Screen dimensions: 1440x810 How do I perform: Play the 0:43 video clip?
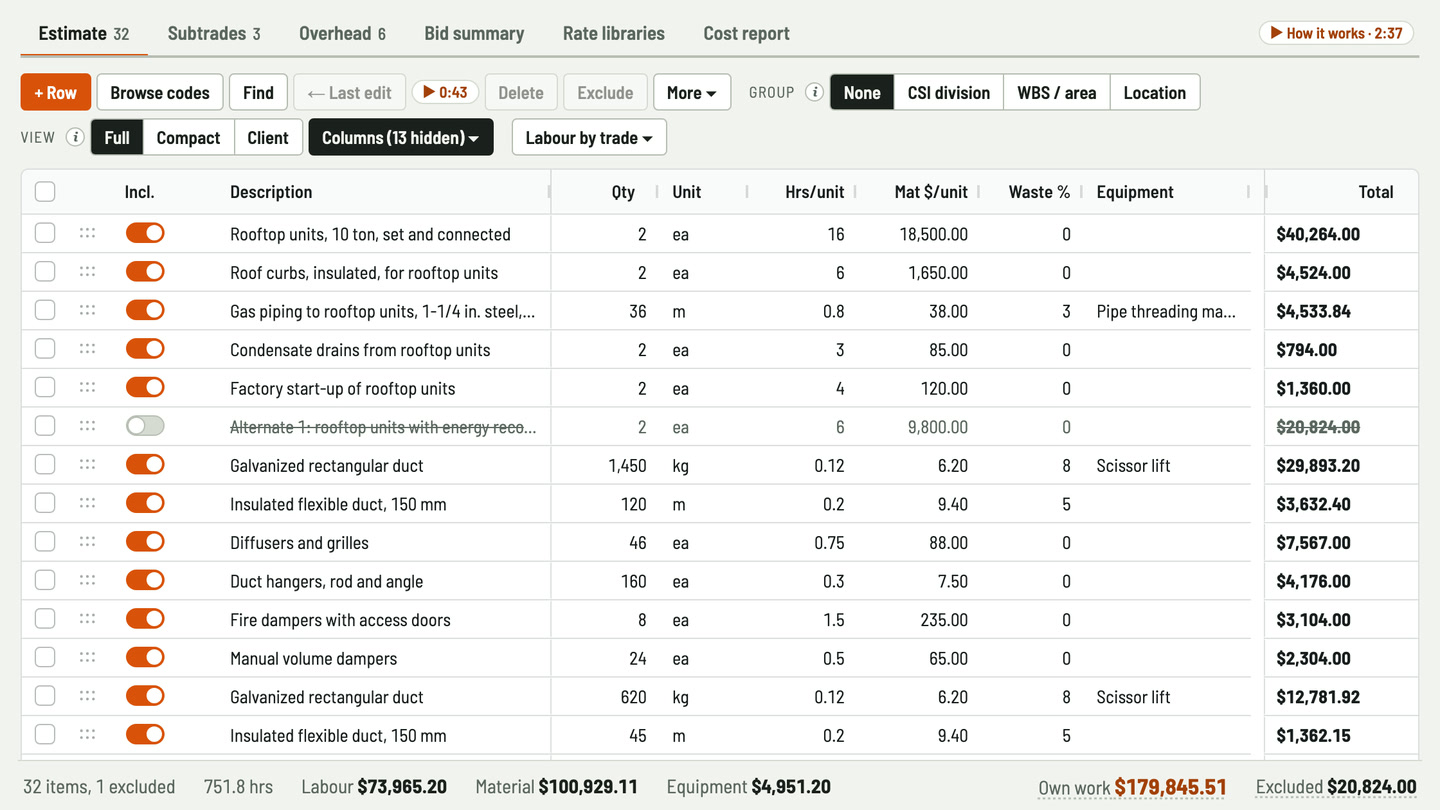445,92
